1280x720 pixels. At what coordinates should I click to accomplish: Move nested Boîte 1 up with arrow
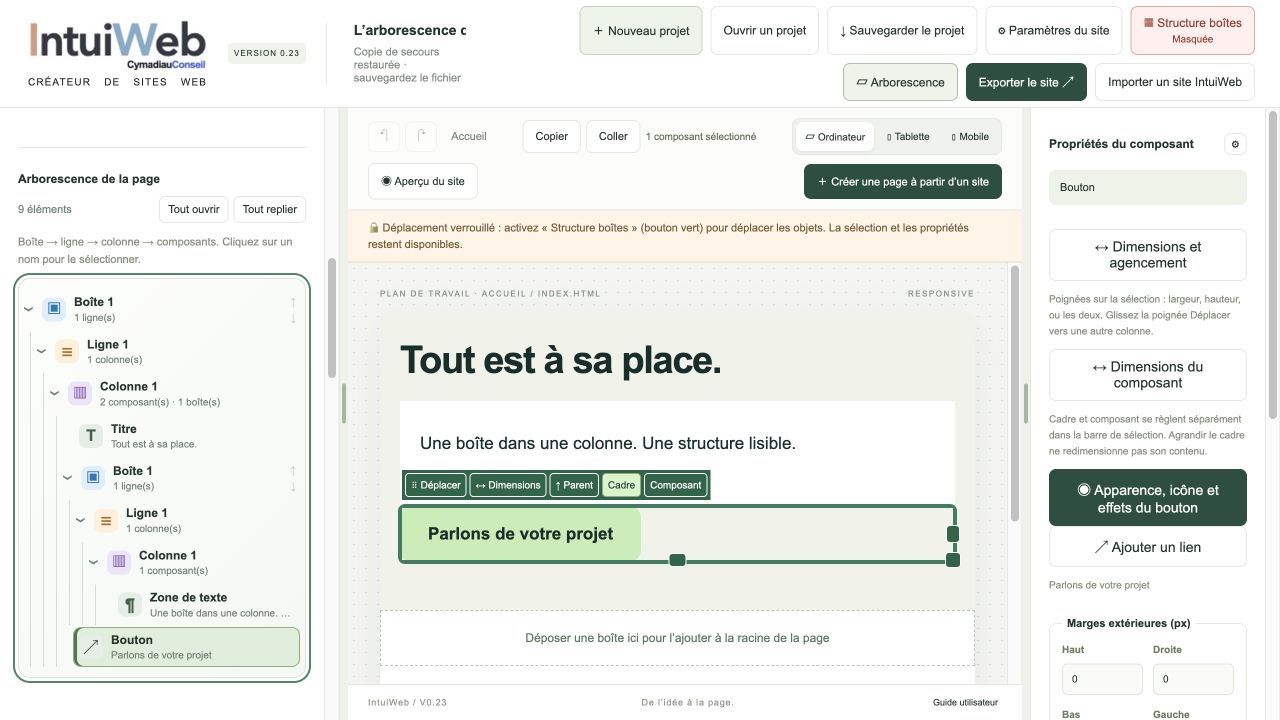pos(293,470)
